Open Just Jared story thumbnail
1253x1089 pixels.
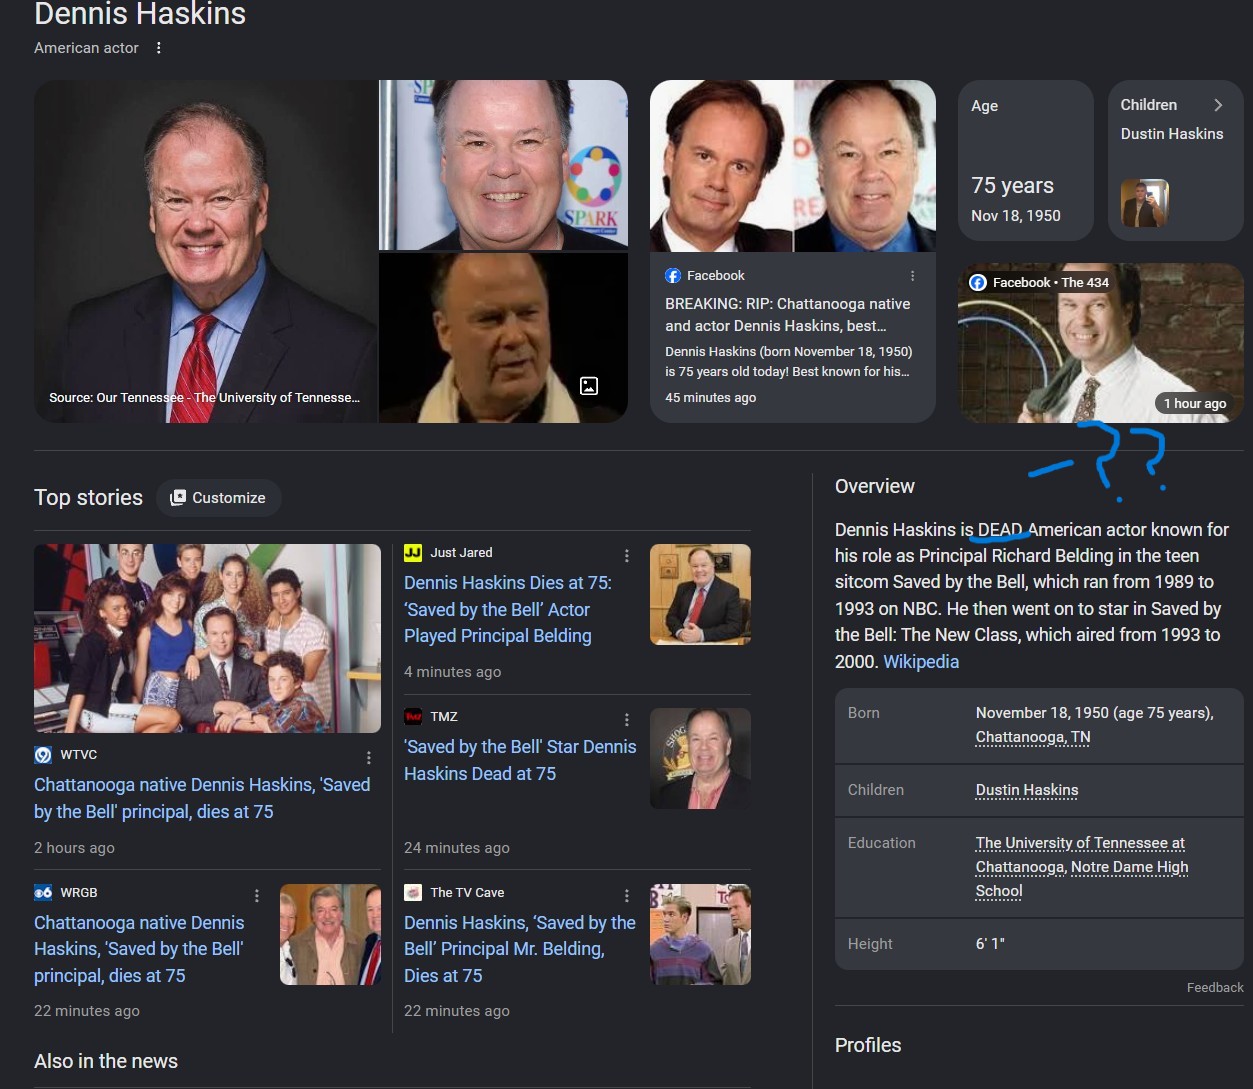[x=700, y=594]
